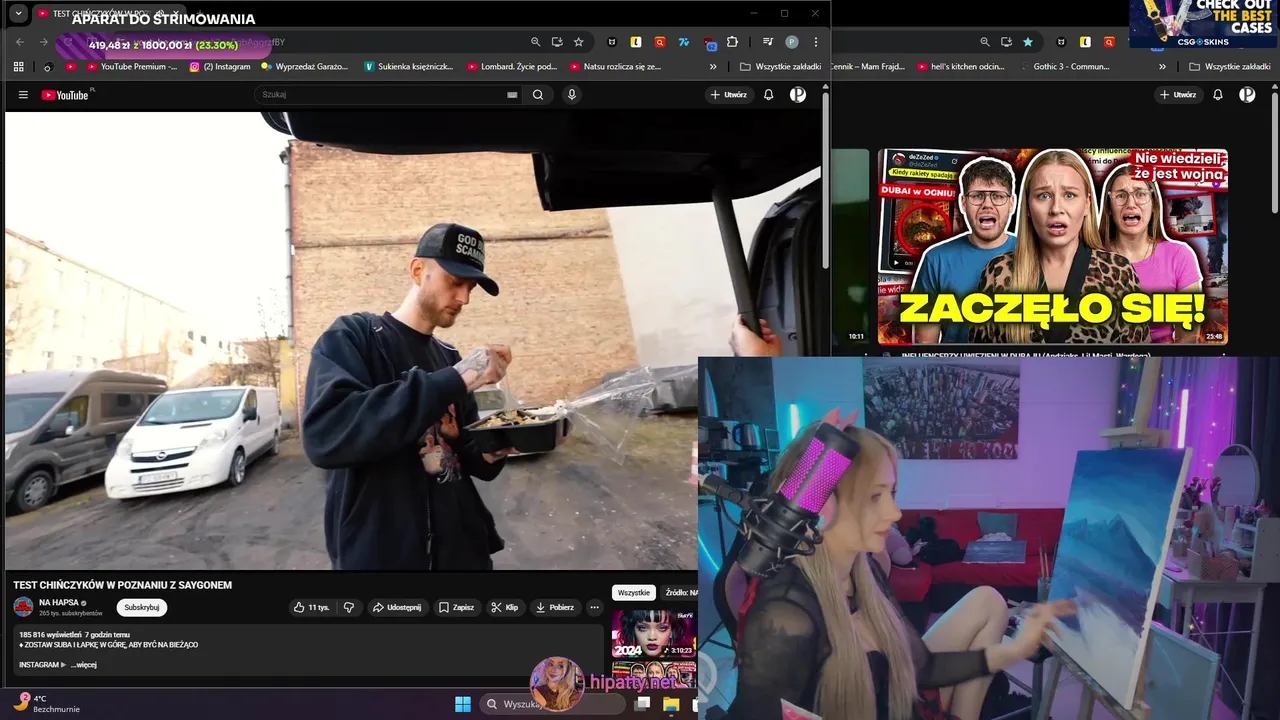
Task: Click red search extension in front toolbar
Action: [660, 42]
